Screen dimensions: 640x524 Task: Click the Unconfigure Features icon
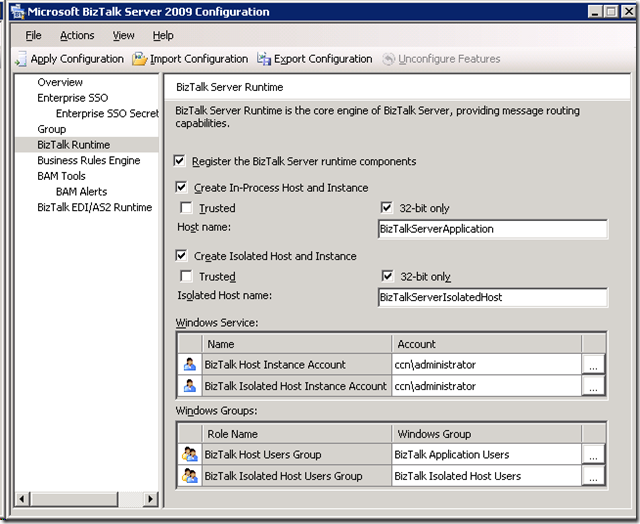pyautogui.click(x=389, y=59)
